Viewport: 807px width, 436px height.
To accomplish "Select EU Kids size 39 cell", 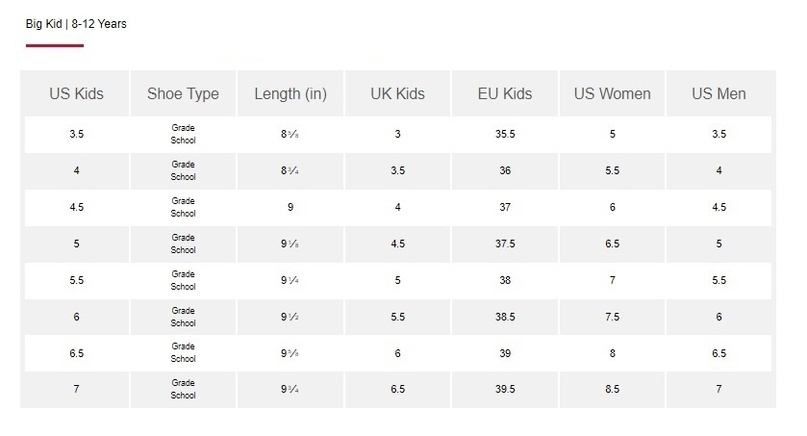I will coord(505,352).
